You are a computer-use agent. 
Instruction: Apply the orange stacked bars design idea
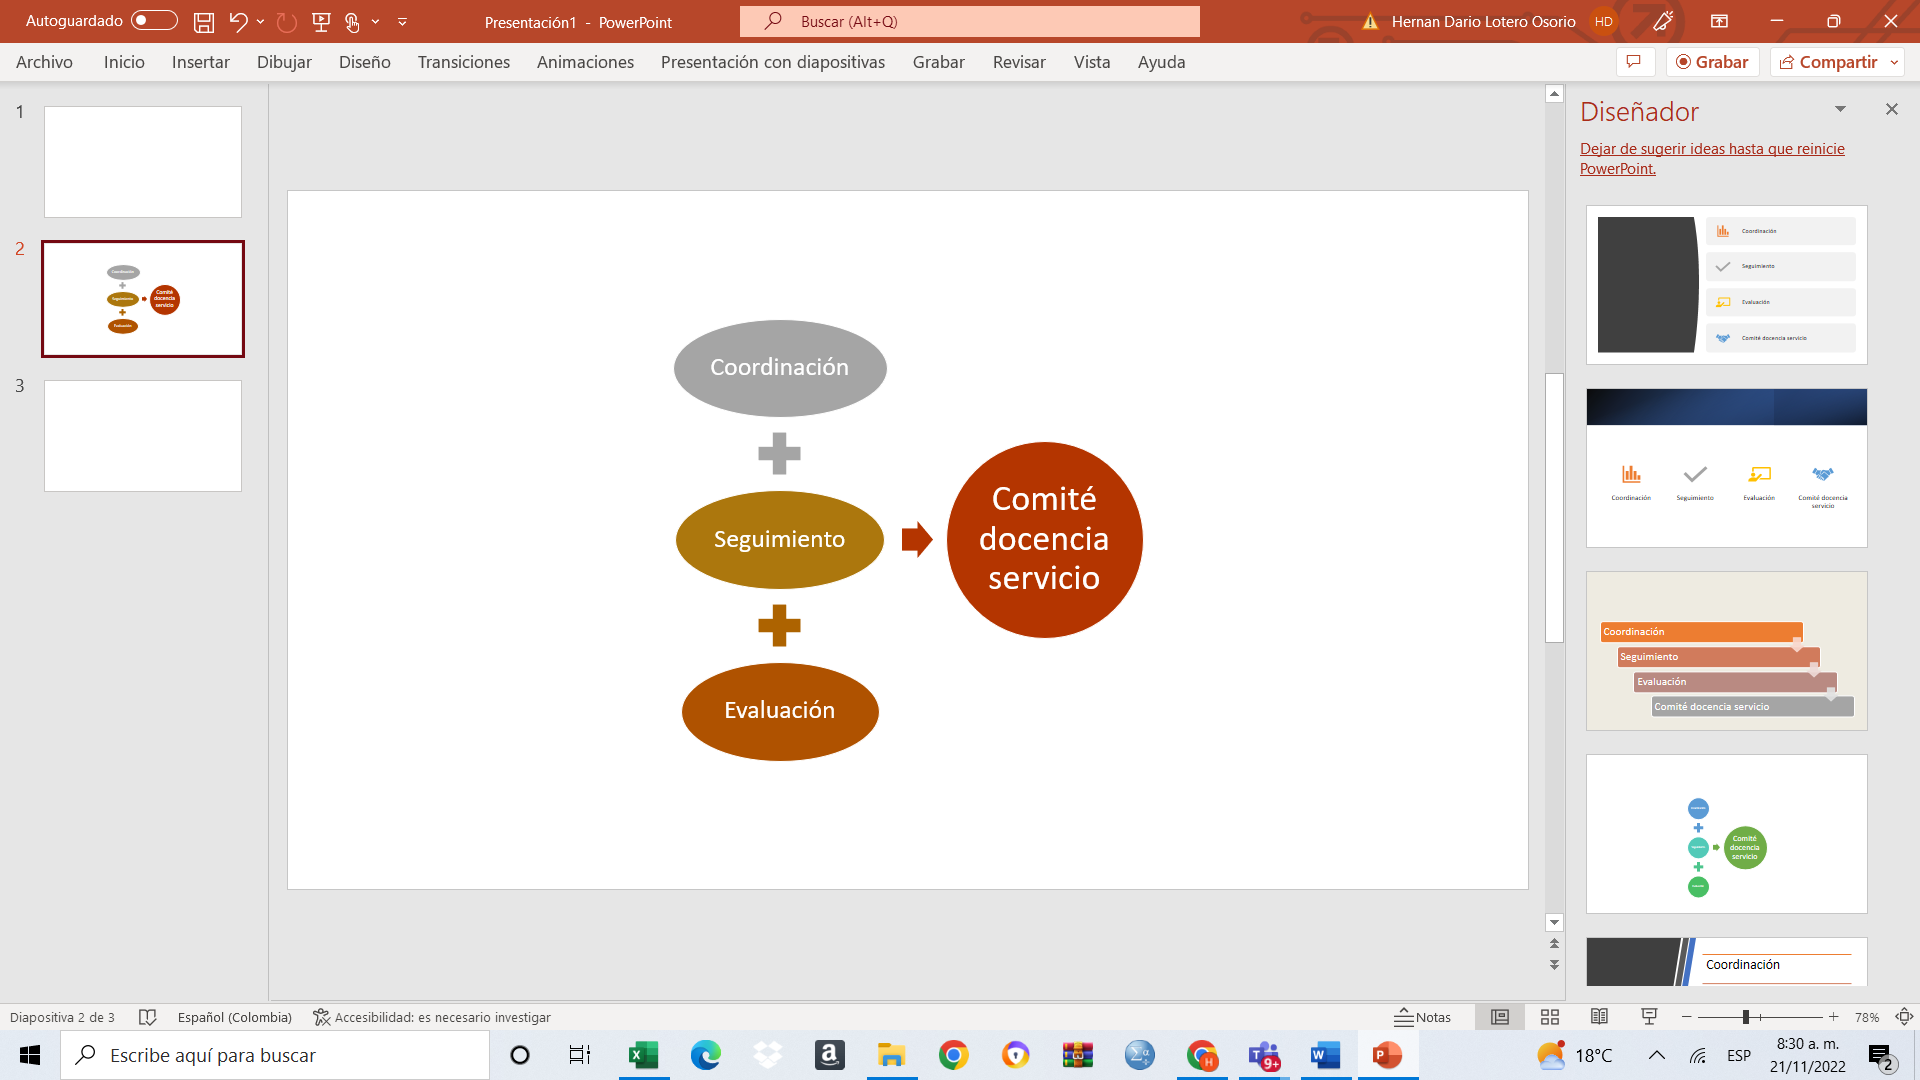click(x=1727, y=651)
